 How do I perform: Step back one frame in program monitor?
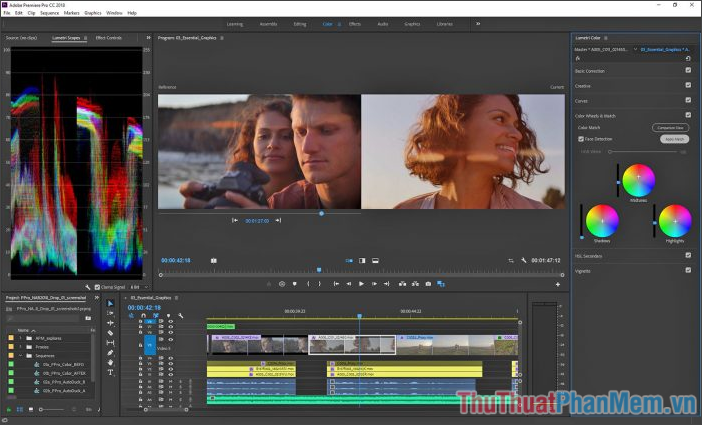point(349,284)
